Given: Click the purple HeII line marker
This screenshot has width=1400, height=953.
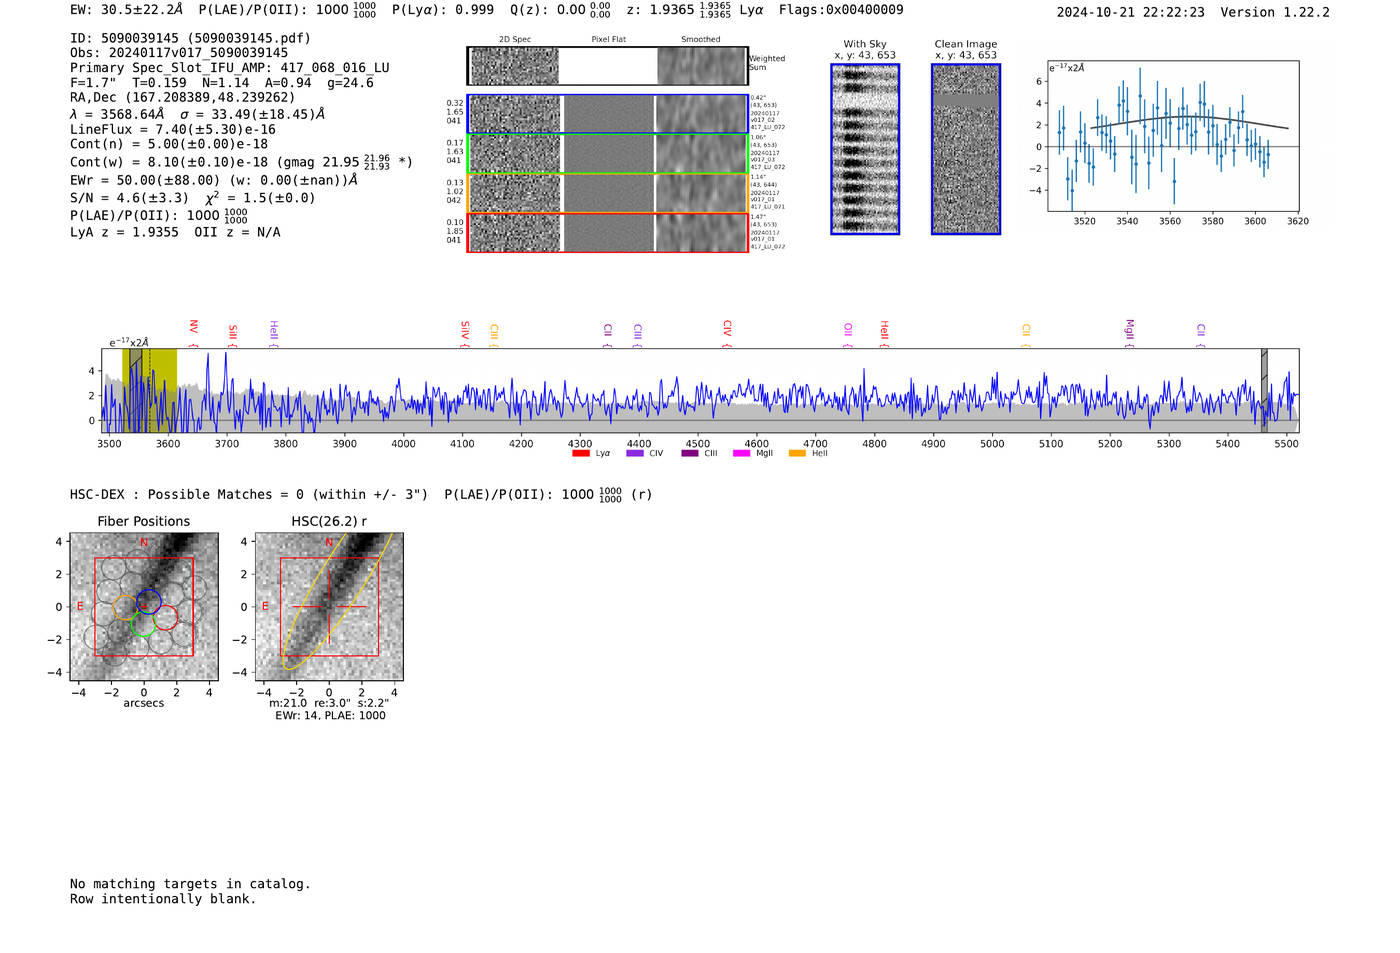Looking at the screenshot, I should coord(273,331).
